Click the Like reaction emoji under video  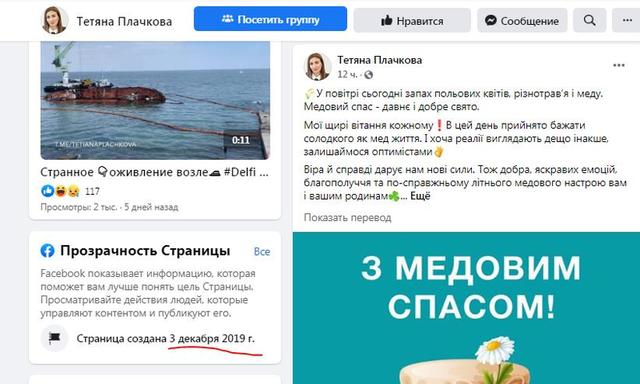(x=47, y=191)
